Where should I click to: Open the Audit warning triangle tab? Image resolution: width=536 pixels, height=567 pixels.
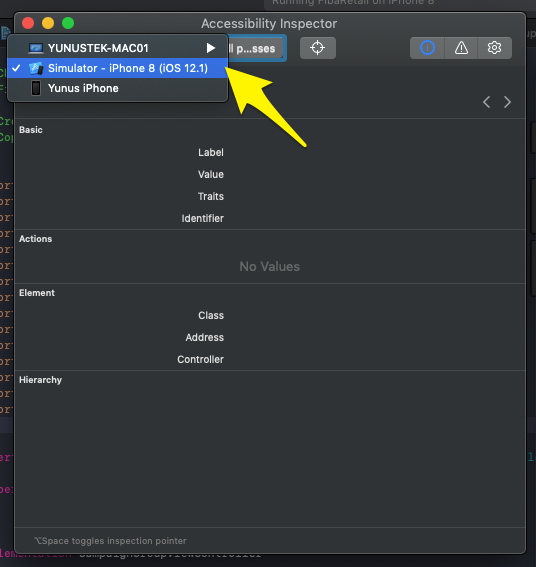pyautogui.click(x=461, y=48)
